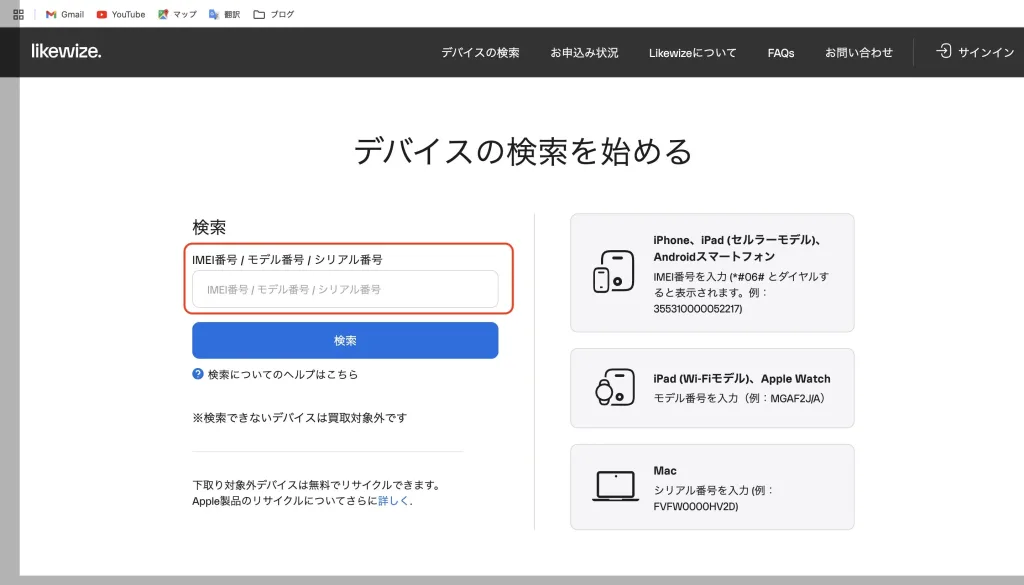Image resolution: width=1024 pixels, height=585 pixels.
Task: Open the YouTube bookmark
Action: [121, 14]
